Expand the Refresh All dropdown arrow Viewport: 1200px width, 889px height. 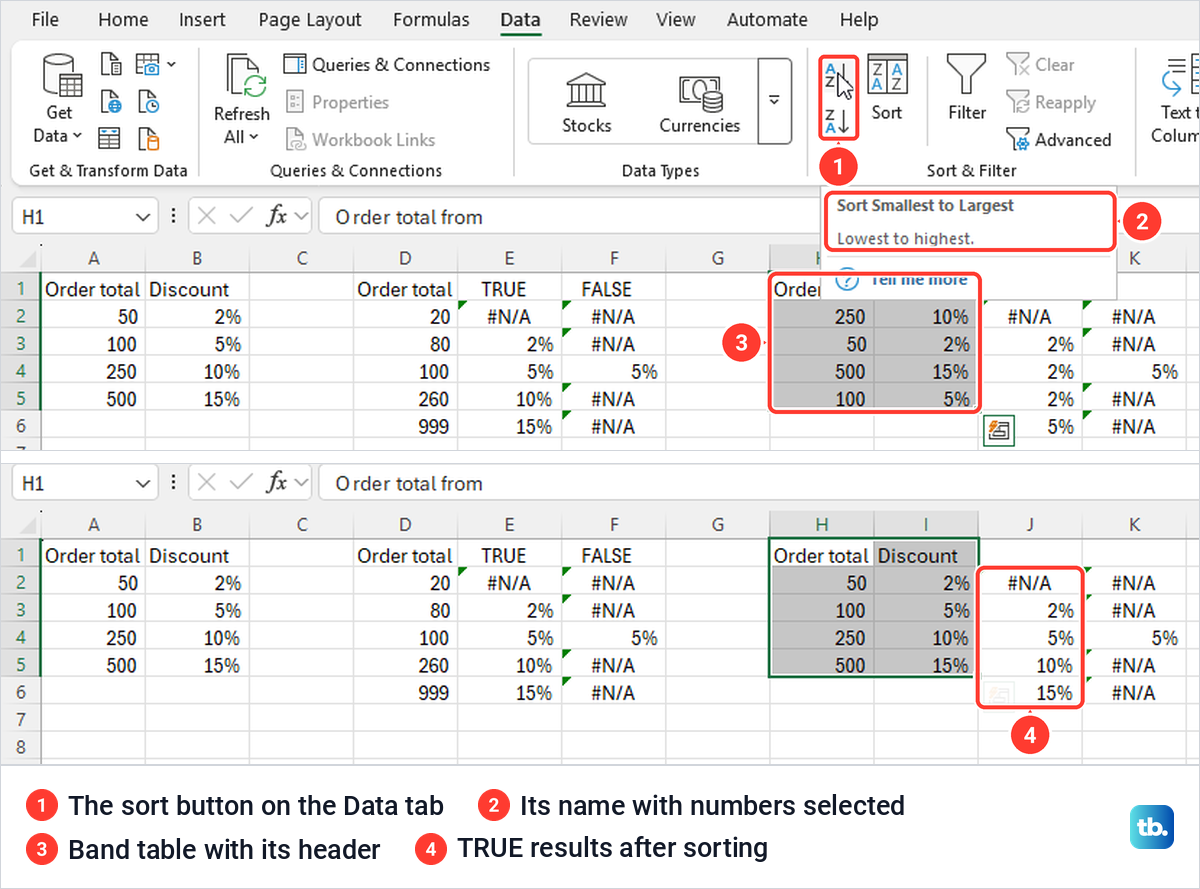(254, 137)
